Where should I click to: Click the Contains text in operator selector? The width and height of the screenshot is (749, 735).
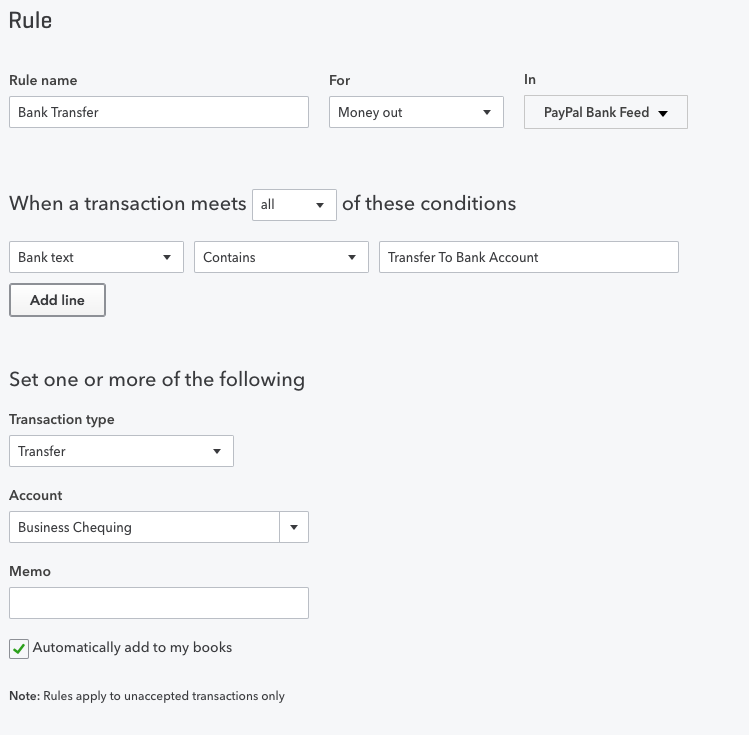pos(229,257)
